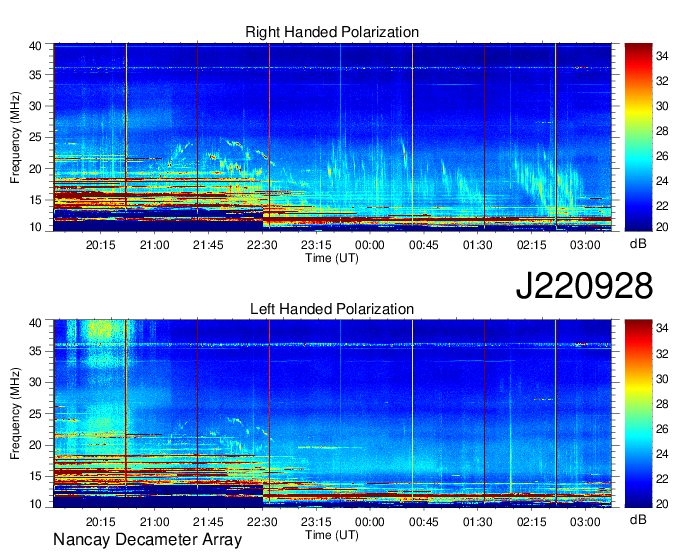Click the 10 MHz tick on Left Handed axis
Image resolution: width=680 pixels, height=552 pixels.
click(35, 503)
